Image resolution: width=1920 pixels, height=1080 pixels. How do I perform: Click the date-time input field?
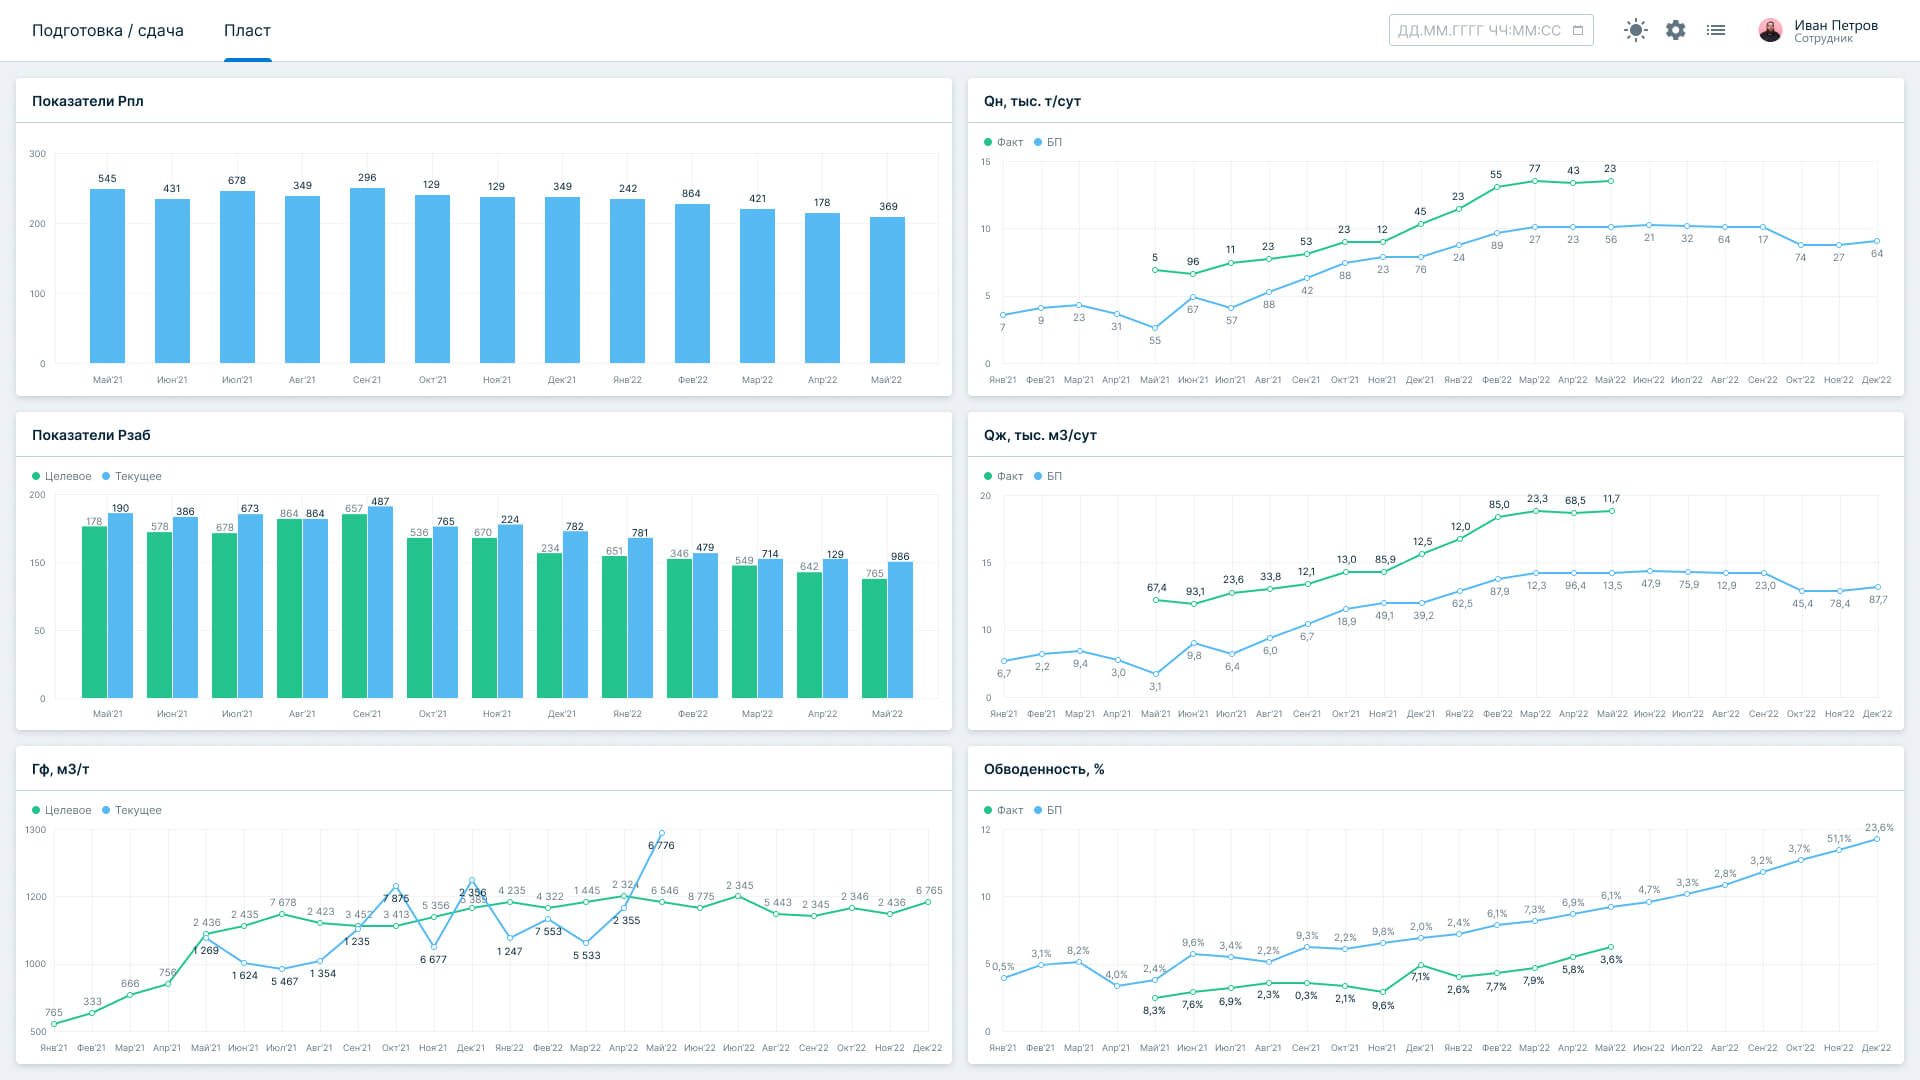tap(1478, 30)
